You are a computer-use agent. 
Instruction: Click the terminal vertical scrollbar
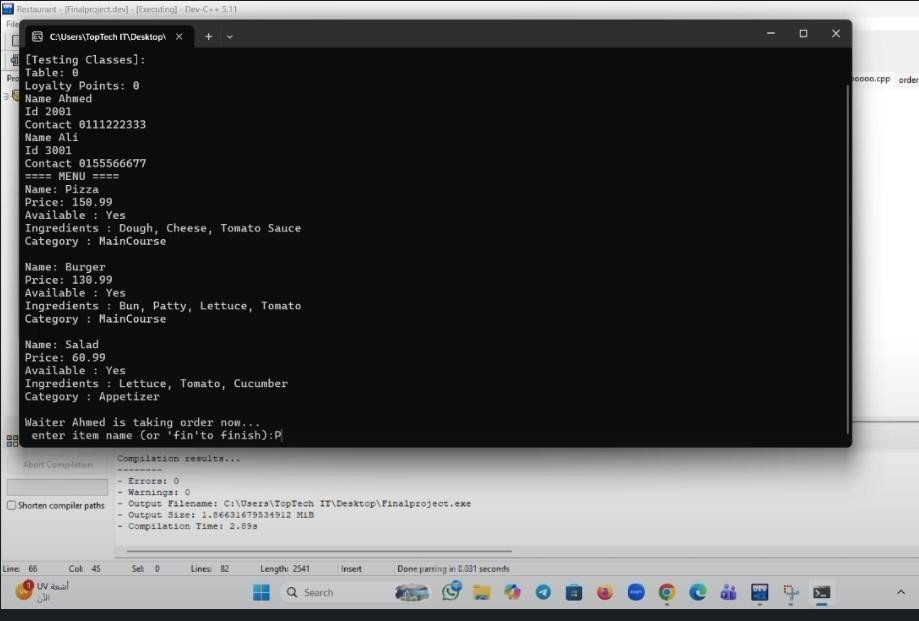tap(847, 258)
